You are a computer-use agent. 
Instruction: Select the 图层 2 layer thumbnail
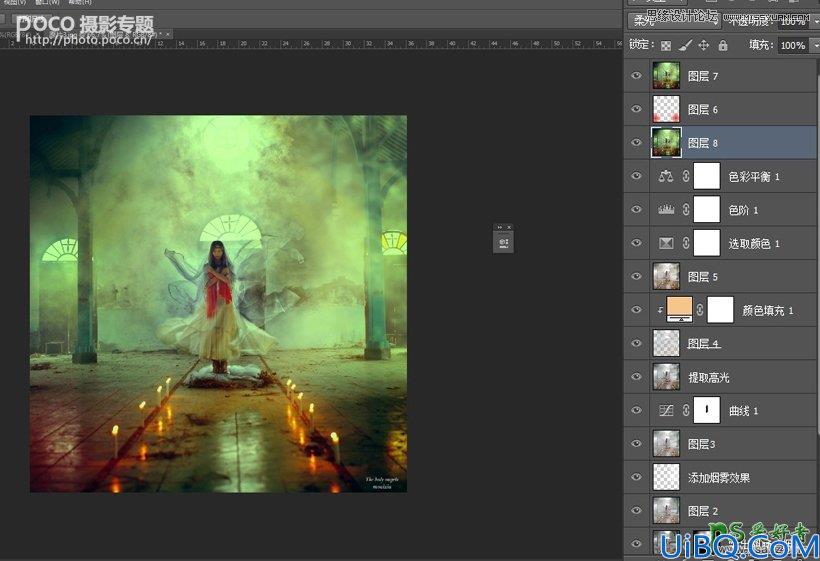666,511
